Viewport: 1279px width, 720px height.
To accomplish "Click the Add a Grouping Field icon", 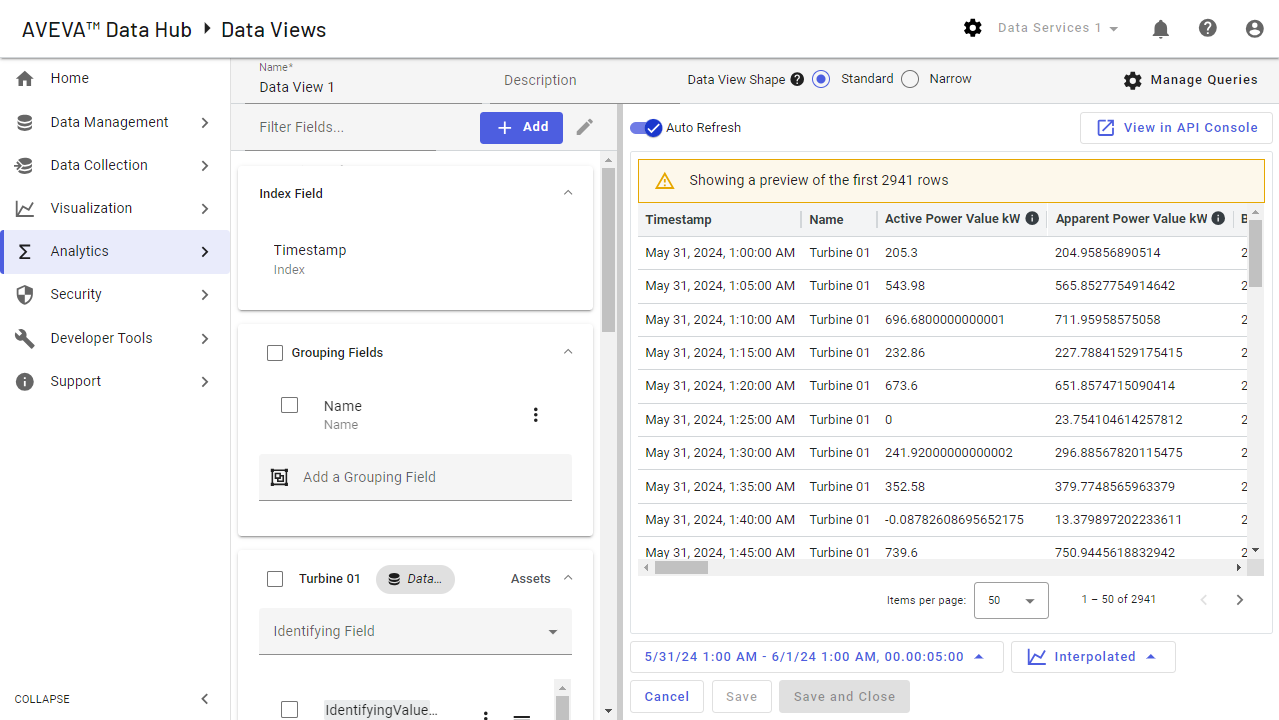I will tap(280, 477).
